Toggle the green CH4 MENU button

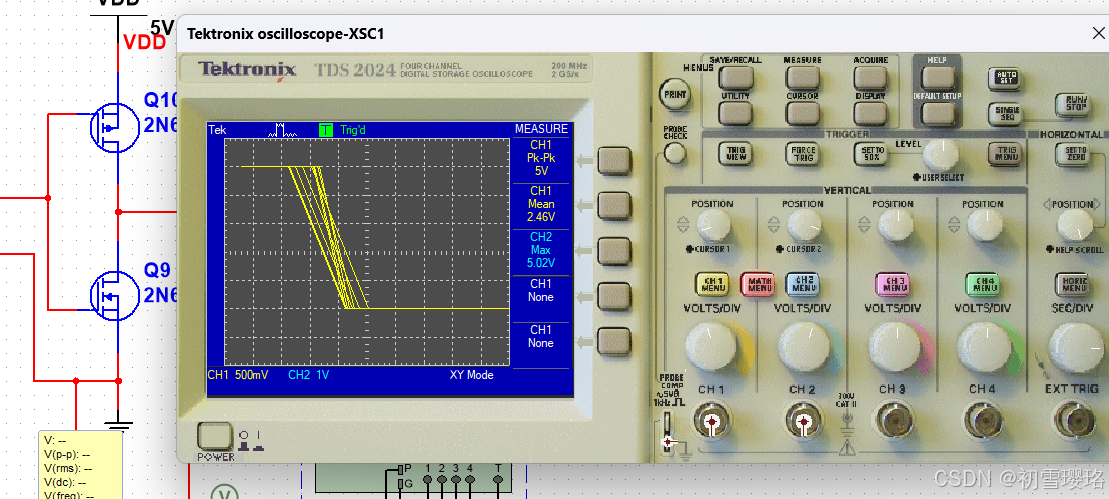(983, 284)
